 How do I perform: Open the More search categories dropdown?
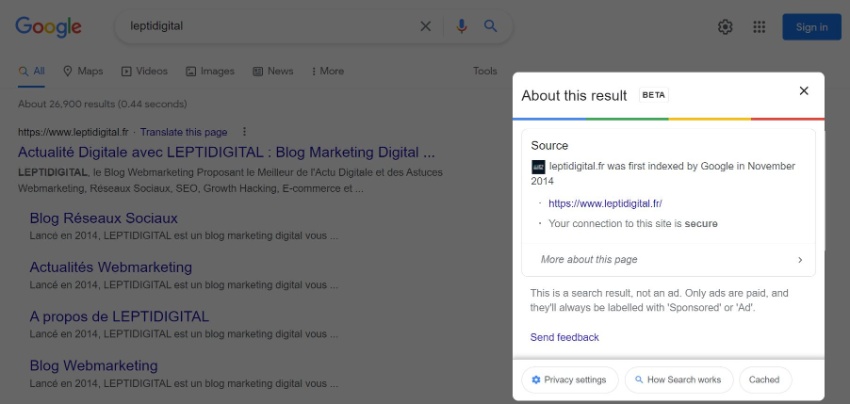coord(327,71)
